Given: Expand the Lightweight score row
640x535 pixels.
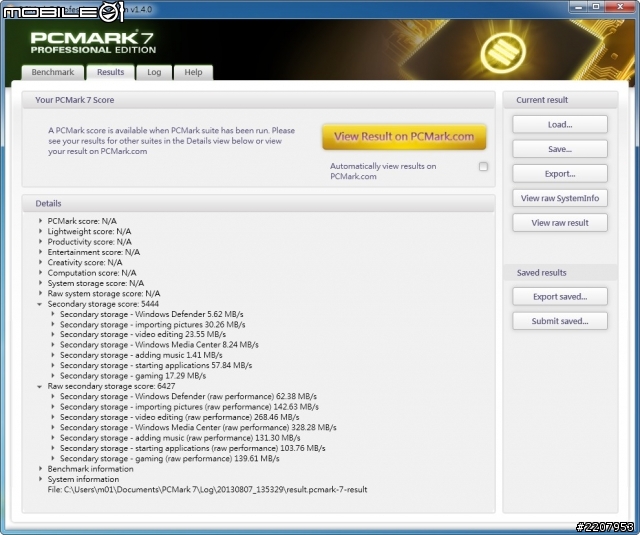Looking at the screenshot, I should pos(40,231).
